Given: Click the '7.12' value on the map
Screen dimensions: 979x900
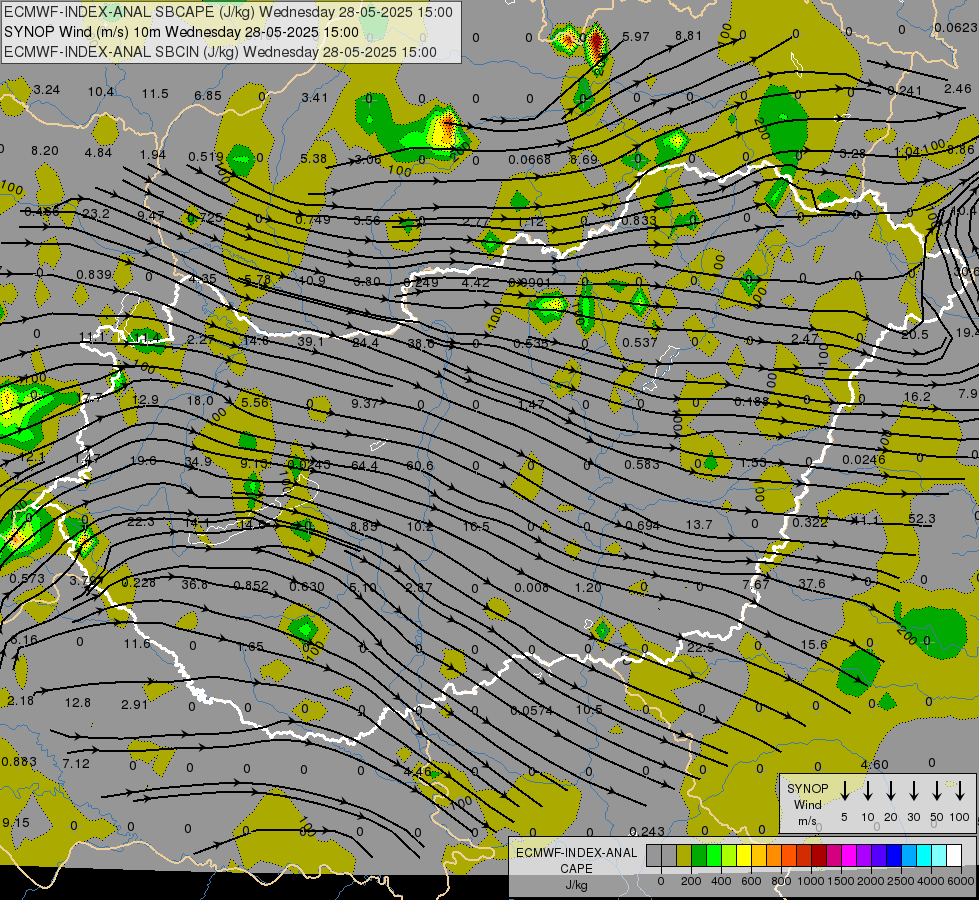Looking at the screenshot, I should point(76,763).
